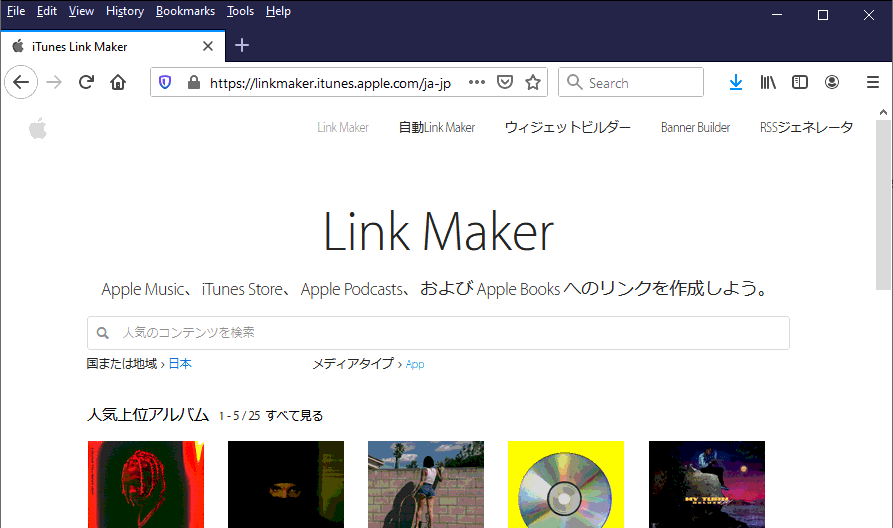Open the Help menu
This screenshot has height=528, width=893.
click(278, 11)
